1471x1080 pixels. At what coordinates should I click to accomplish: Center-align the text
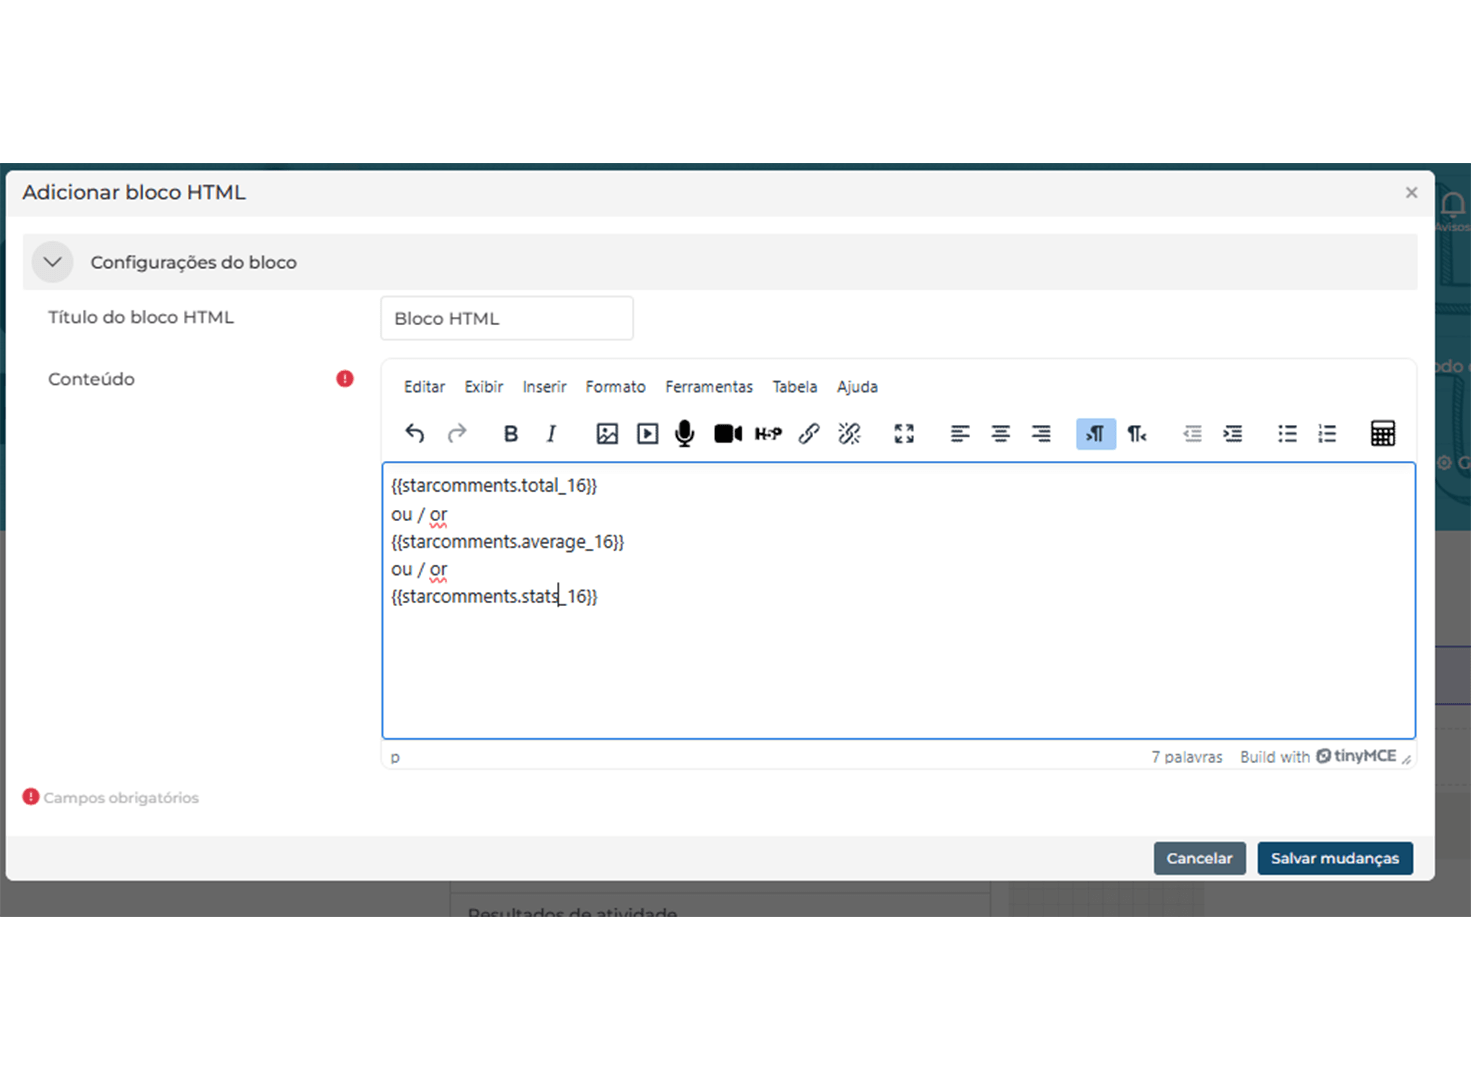pyautogui.click(x=1000, y=433)
